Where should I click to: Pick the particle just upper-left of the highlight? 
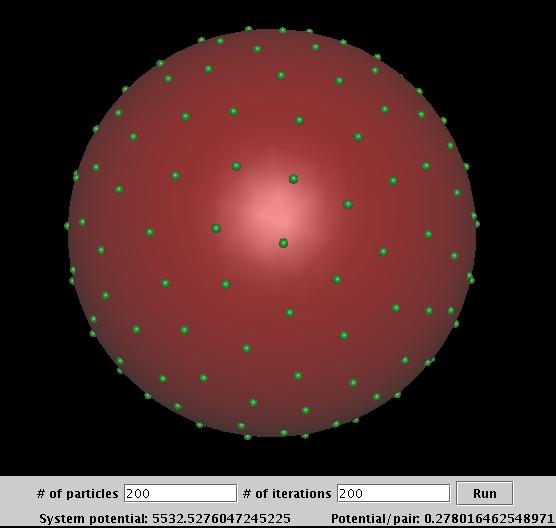pos(236,166)
